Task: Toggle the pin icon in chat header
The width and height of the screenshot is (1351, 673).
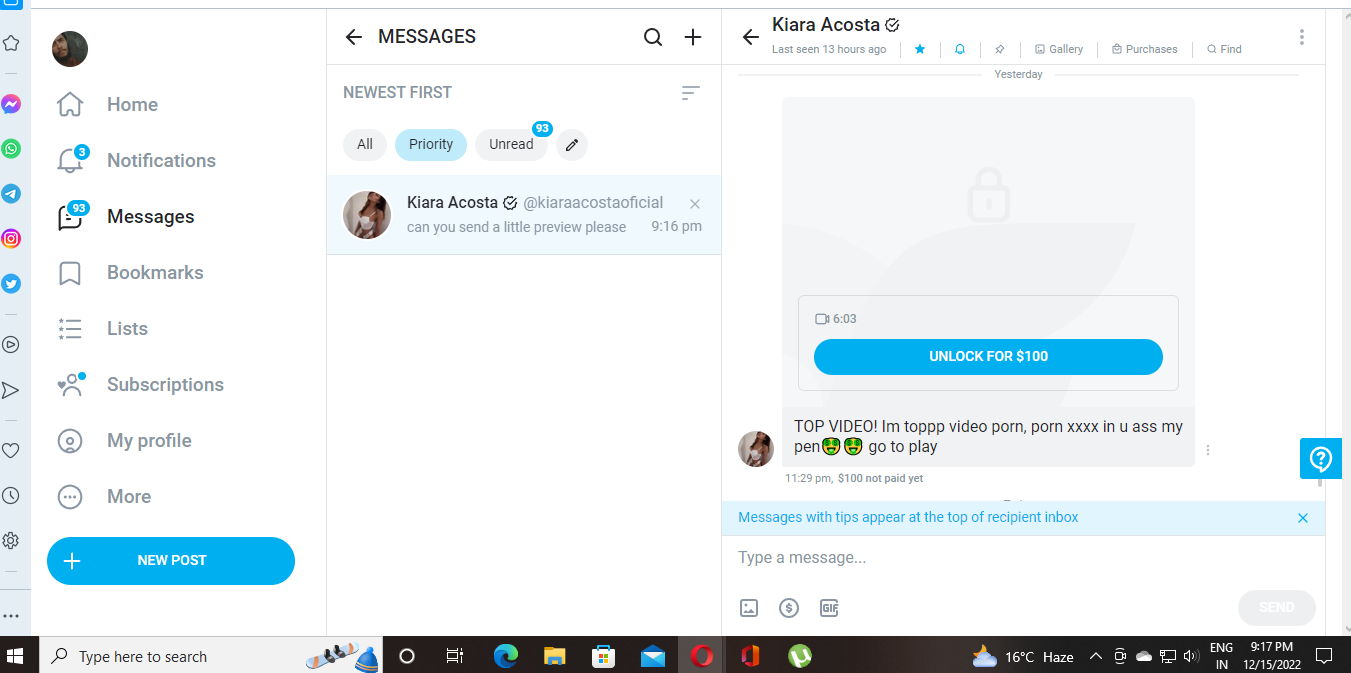Action: pos(1000,49)
